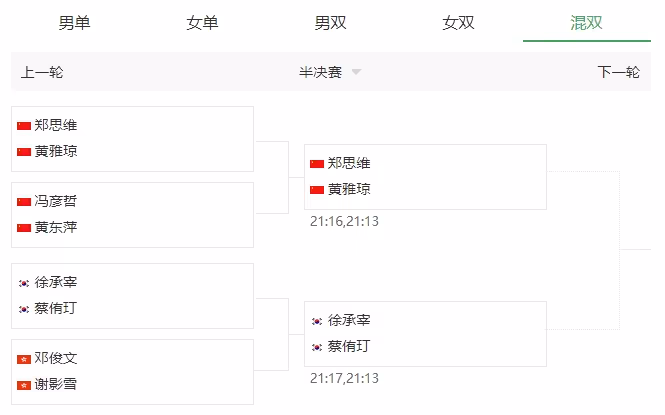The image size is (665, 415).
Task: Click China flag beside 郑思维 in first match
Action: tap(24, 126)
